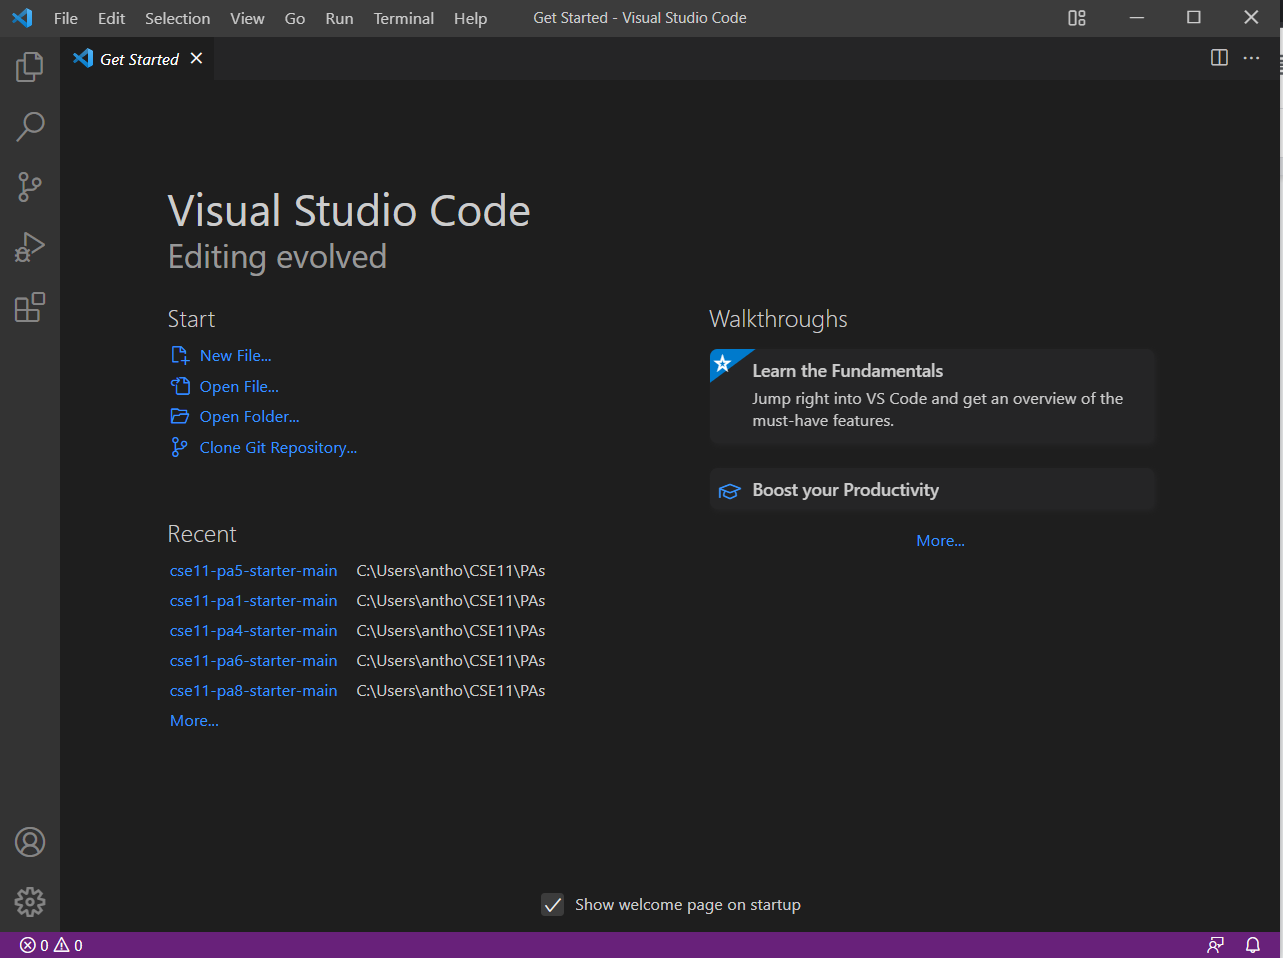1283x958 pixels.
Task: Open the Terminal menu
Action: click(403, 18)
